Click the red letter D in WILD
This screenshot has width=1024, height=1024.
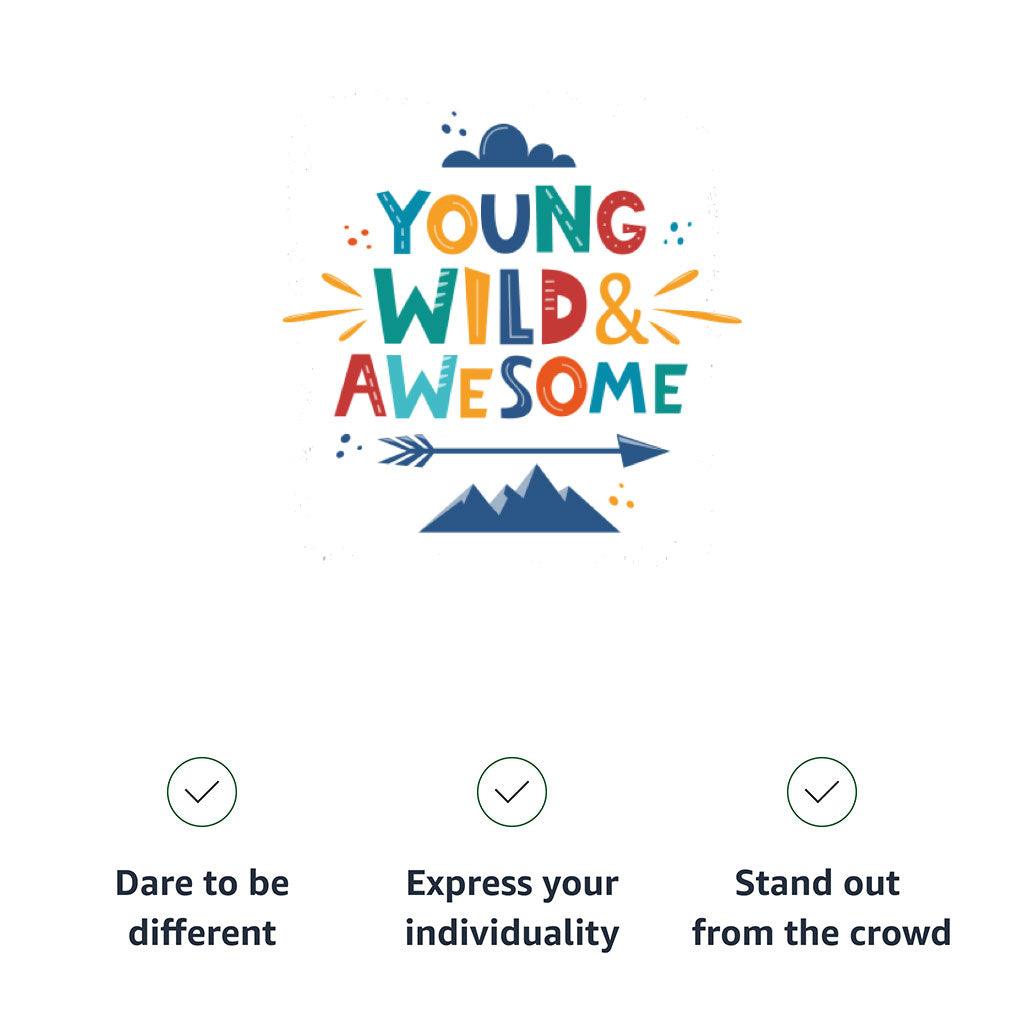565,312
